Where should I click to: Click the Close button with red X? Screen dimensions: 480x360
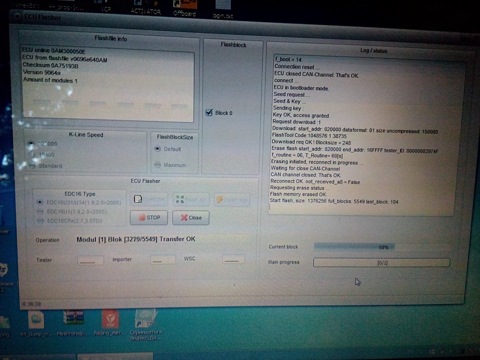[191, 218]
